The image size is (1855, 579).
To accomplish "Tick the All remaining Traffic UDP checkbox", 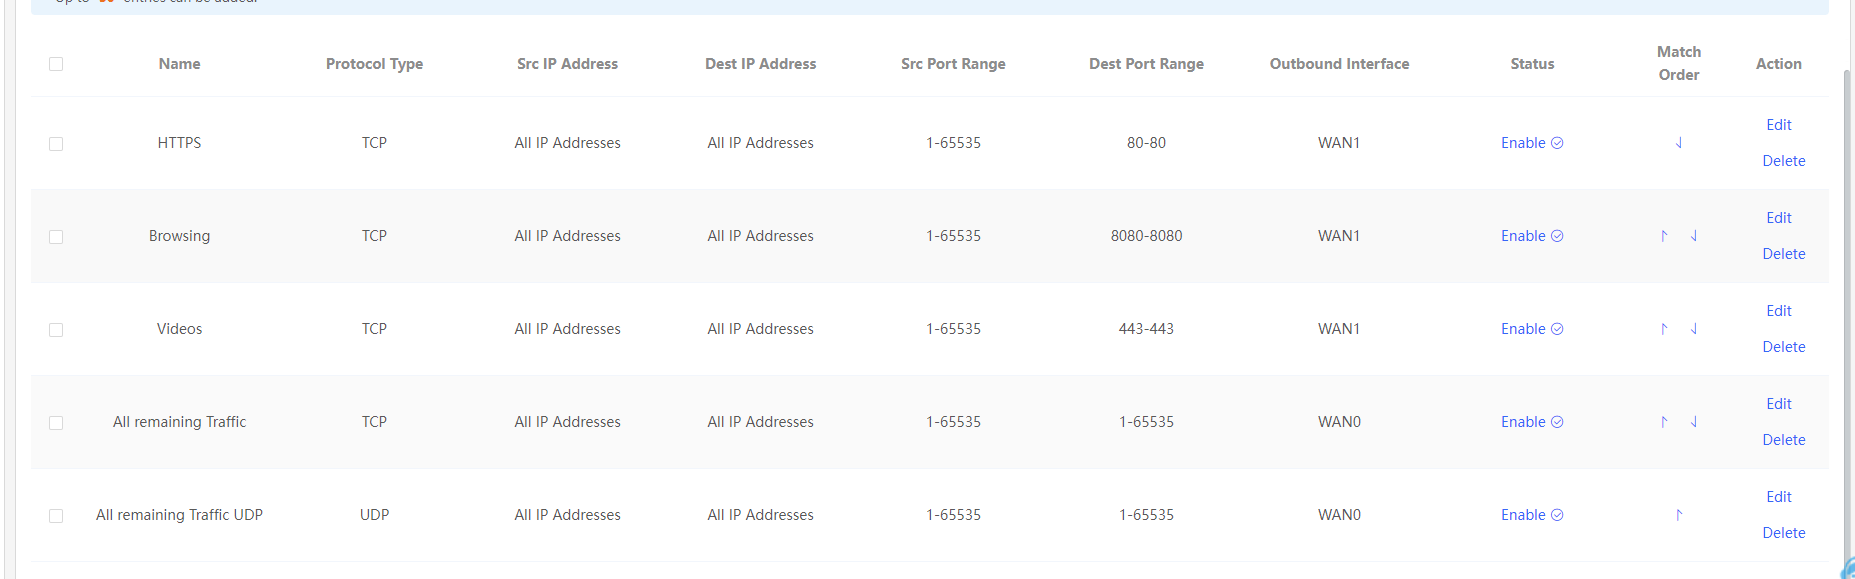I will click(56, 516).
